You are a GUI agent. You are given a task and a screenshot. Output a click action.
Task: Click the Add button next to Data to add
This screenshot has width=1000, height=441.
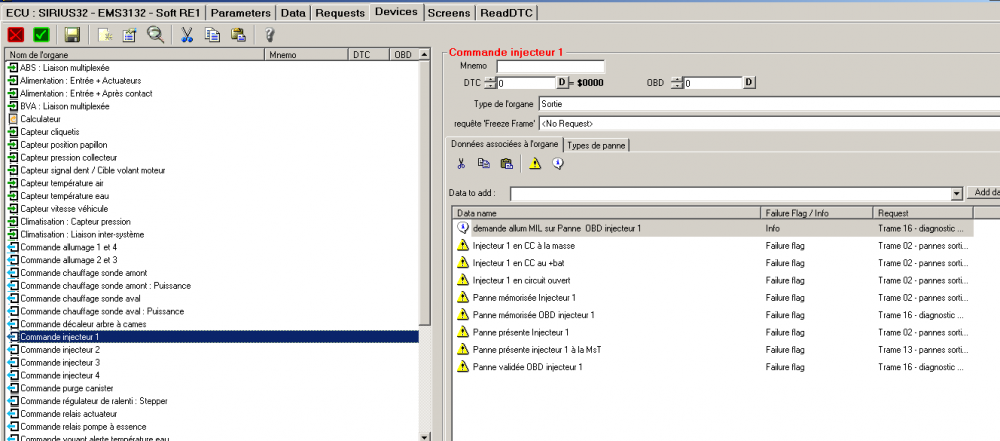point(983,192)
